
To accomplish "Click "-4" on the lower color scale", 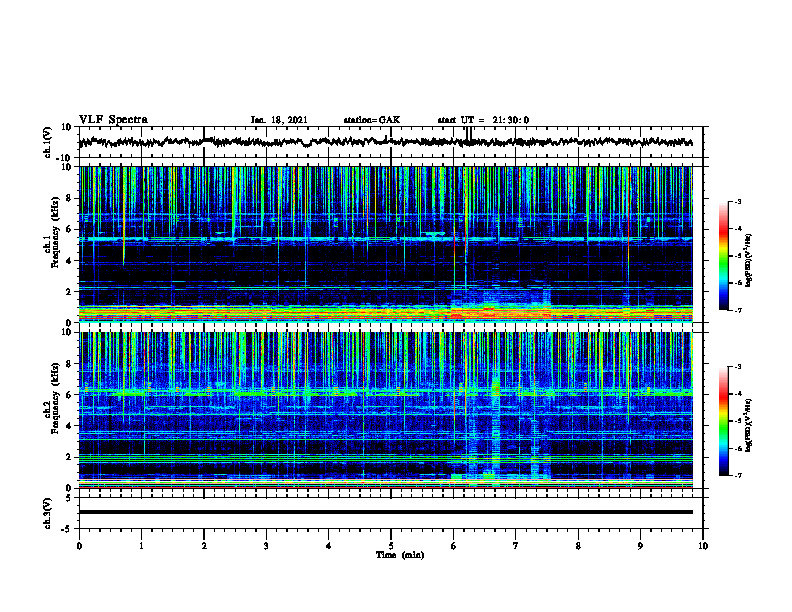I will pyautogui.click(x=737, y=394).
